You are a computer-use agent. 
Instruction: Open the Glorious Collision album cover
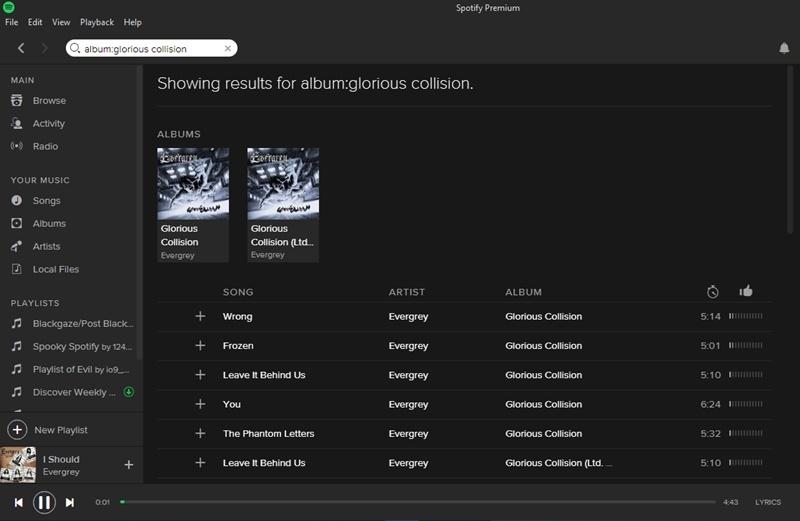(x=193, y=184)
